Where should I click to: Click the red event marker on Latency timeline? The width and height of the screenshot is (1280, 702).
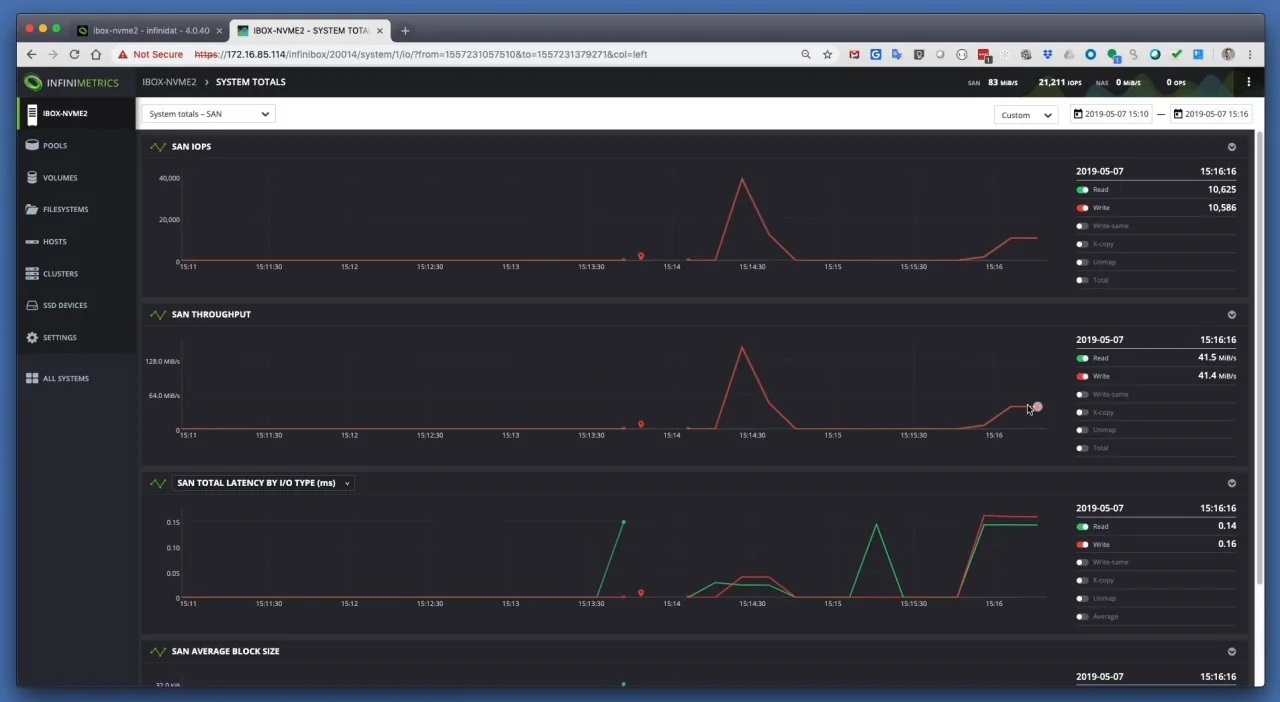pyautogui.click(x=641, y=592)
